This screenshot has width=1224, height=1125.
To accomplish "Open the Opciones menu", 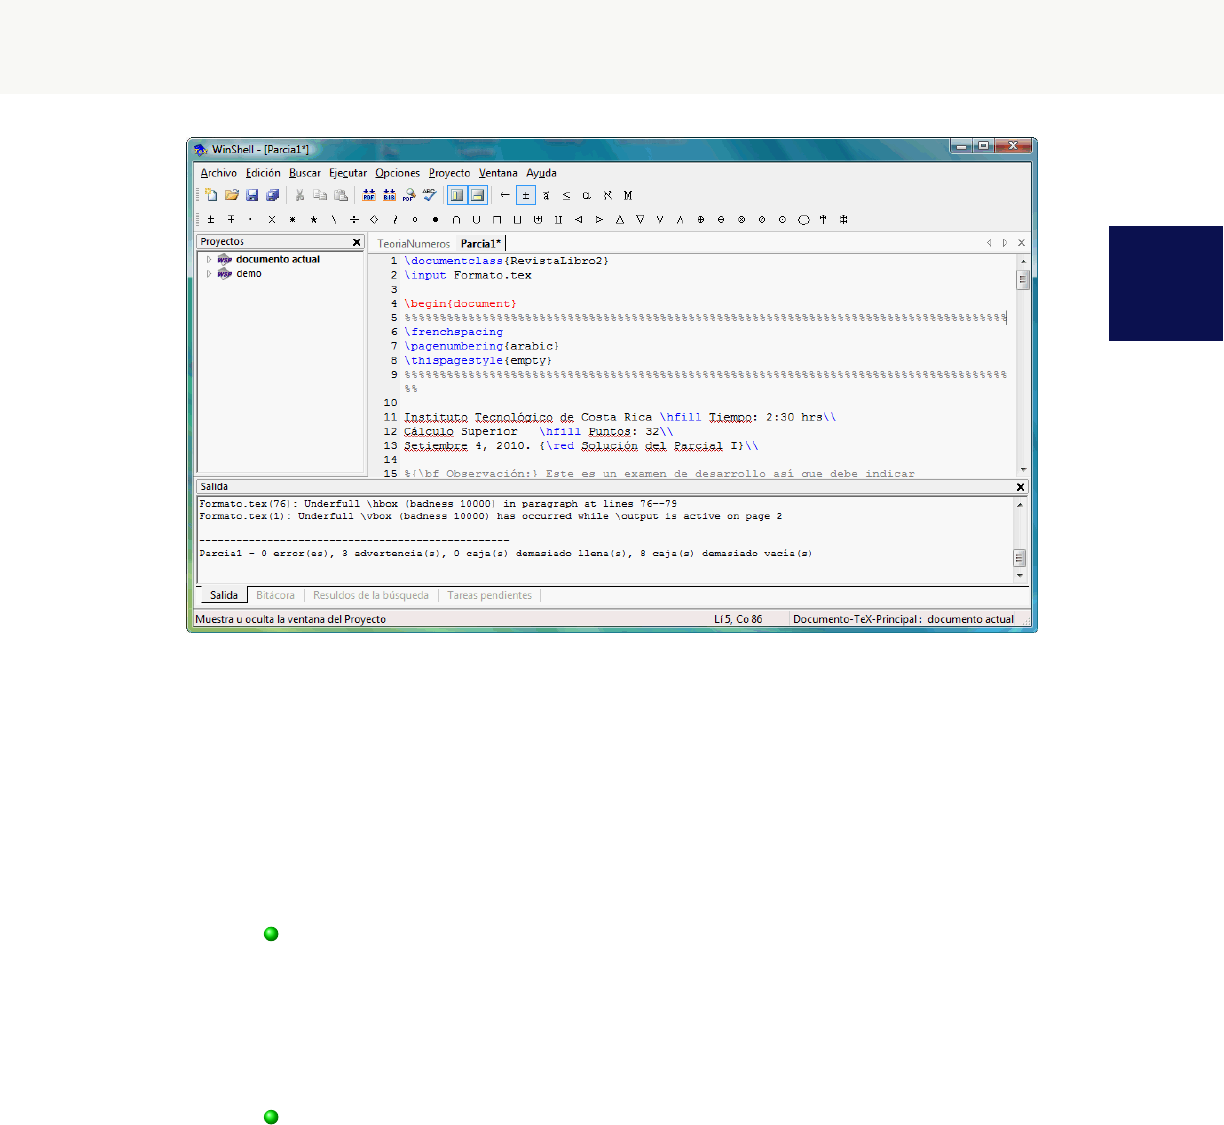I will point(398,173).
